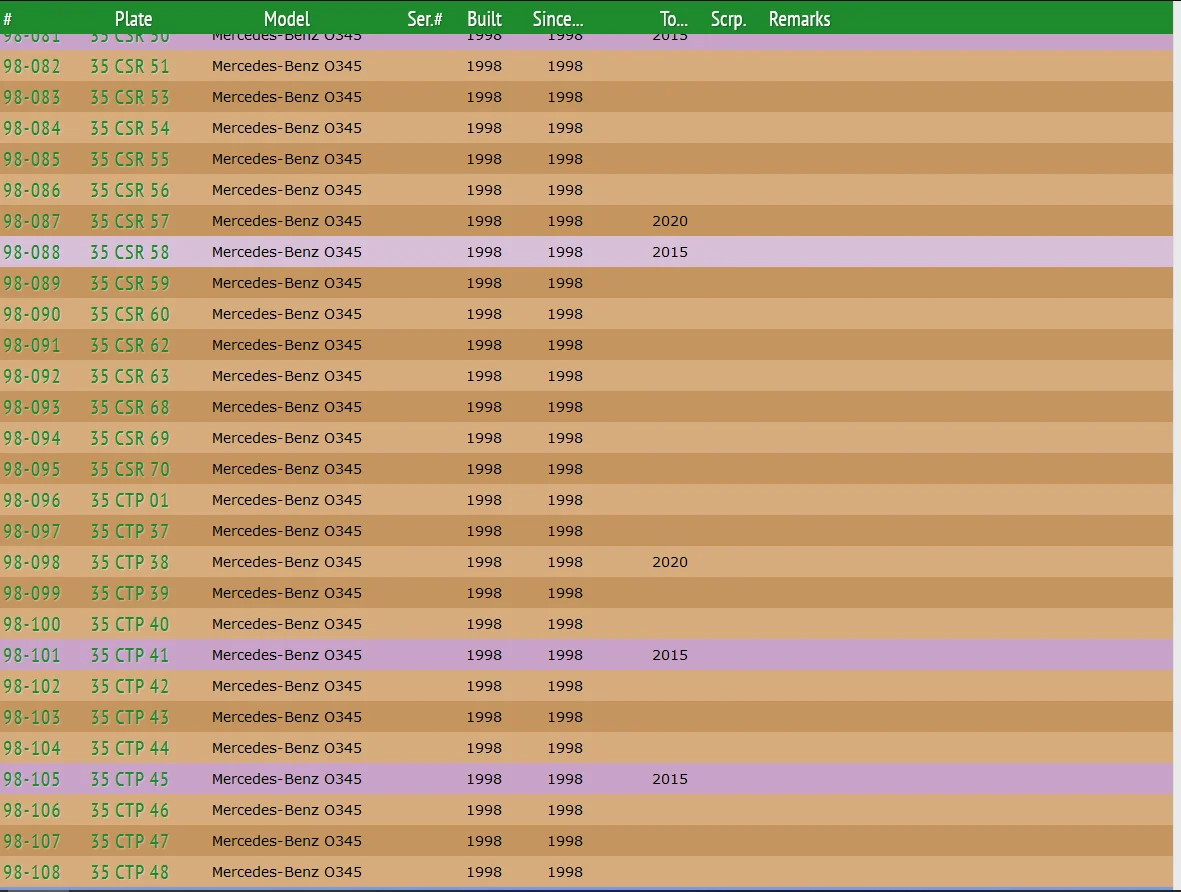Open fleet number 98-095 entry
Image resolution: width=1181 pixels, height=892 pixels.
[32, 470]
